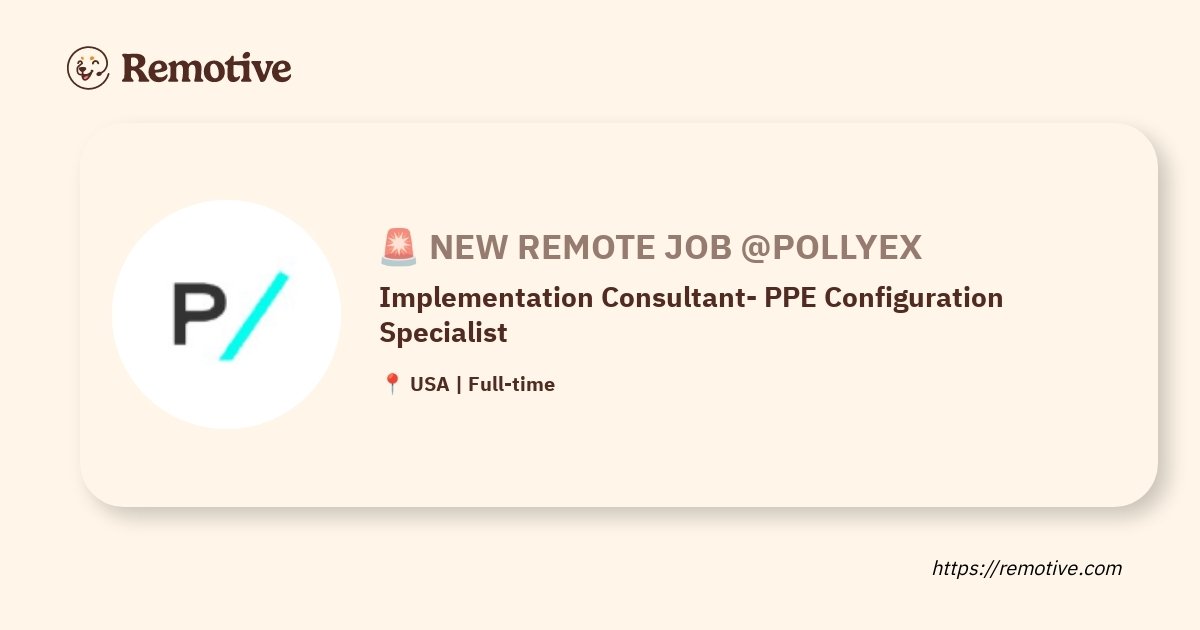Select the USA location label
Viewport: 1200px width, 630px height.
(429, 384)
